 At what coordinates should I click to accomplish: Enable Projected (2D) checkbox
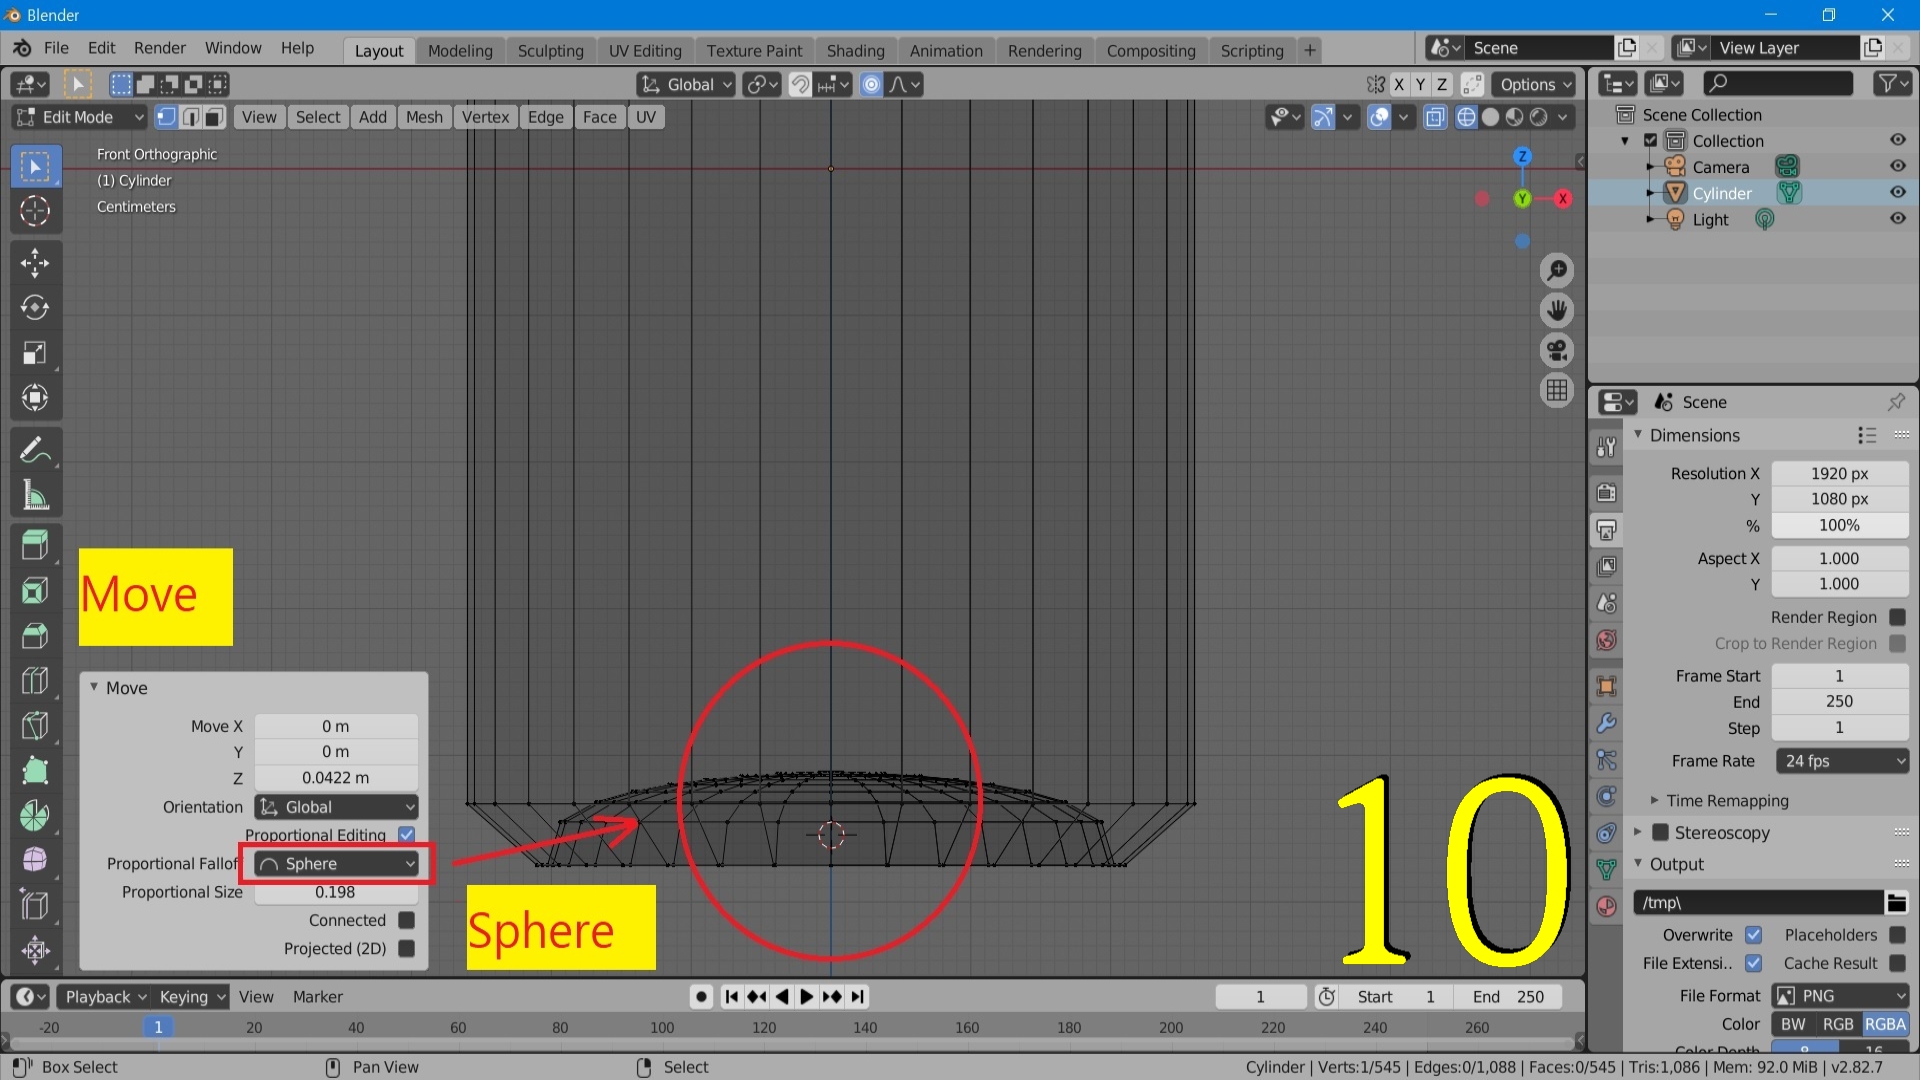coord(406,948)
